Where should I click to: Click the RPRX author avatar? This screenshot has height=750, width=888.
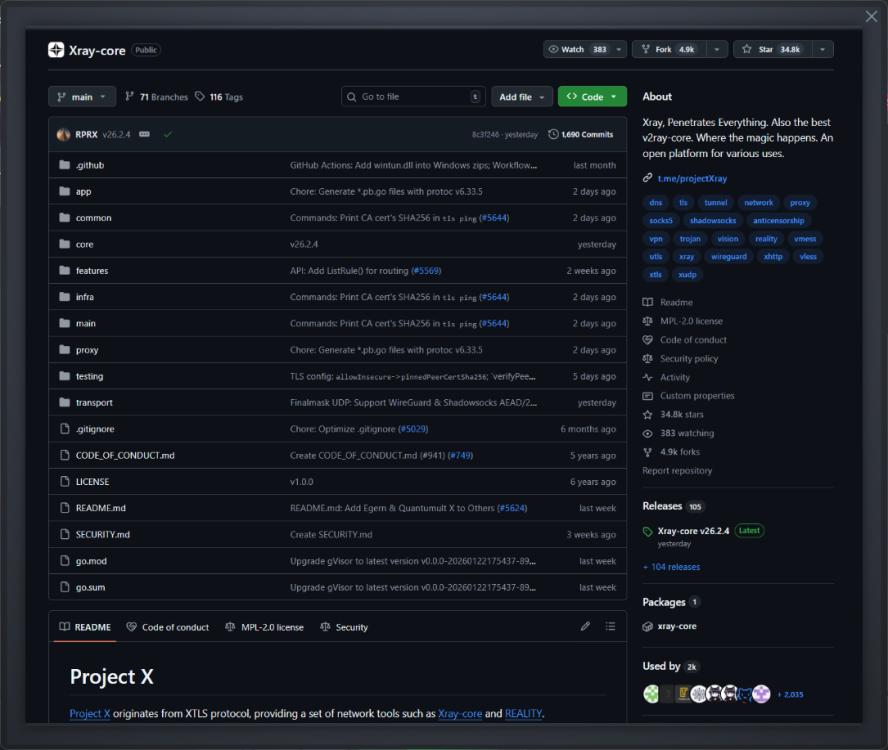pyautogui.click(x=63, y=135)
